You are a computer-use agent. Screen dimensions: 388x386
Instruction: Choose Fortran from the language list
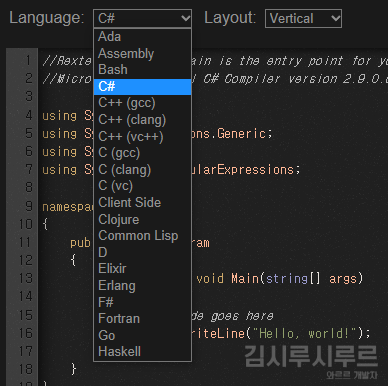pyautogui.click(x=142, y=319)
